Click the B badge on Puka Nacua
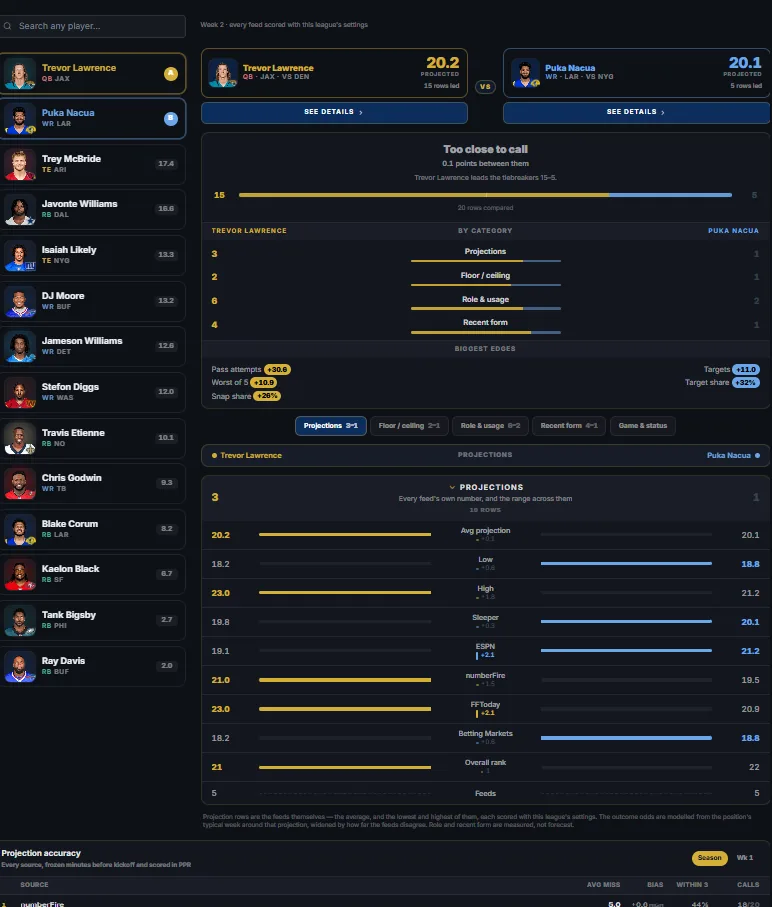 tap(171, 119)
